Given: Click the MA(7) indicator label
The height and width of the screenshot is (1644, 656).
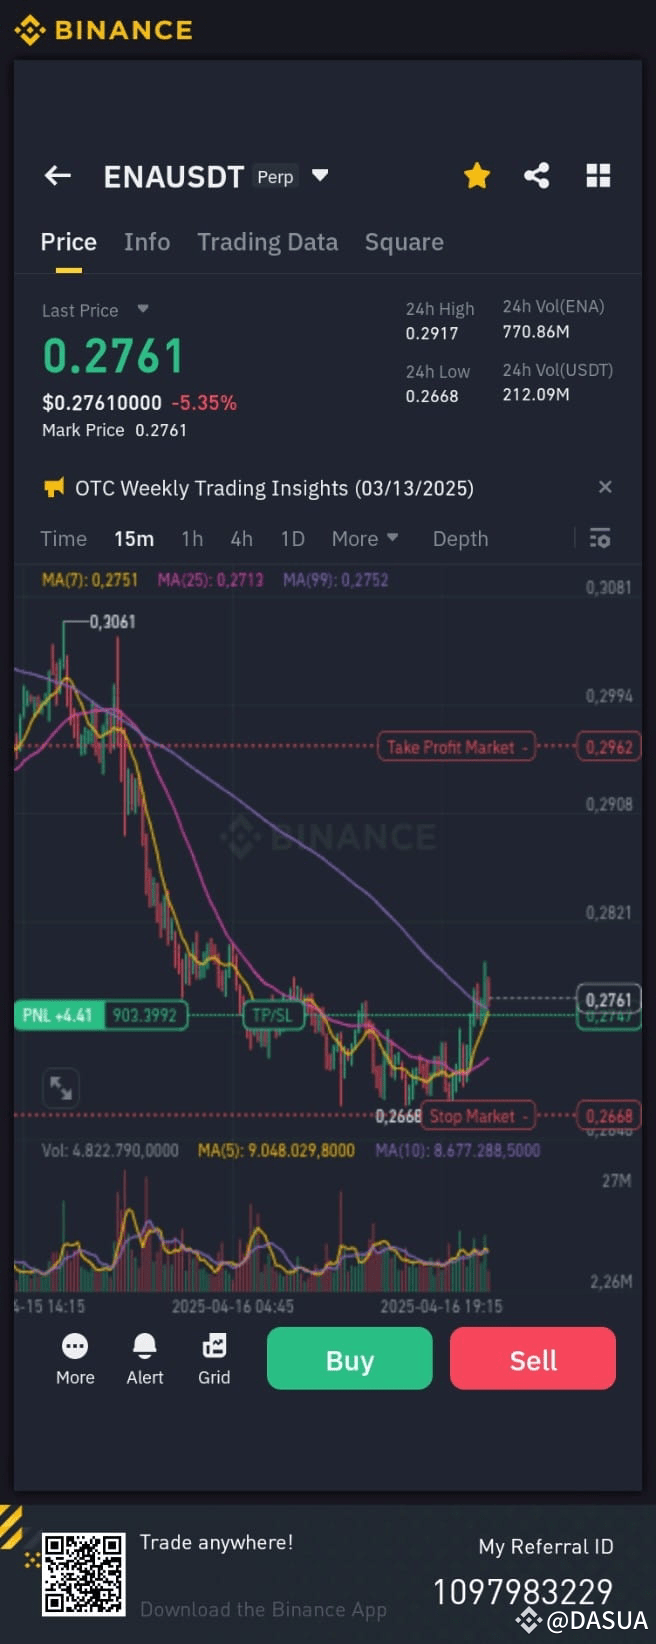Looking at the screenshot, I should click(x=90, y=580).
